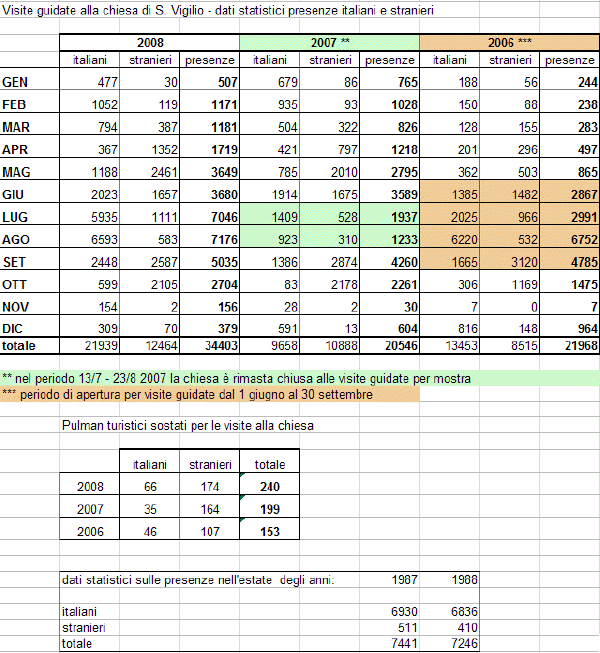This screenshot has height=653, width=600.
Task: Click the orange footnote 'periodo di apertura per visite guidate'
Action: coord(209,394)
